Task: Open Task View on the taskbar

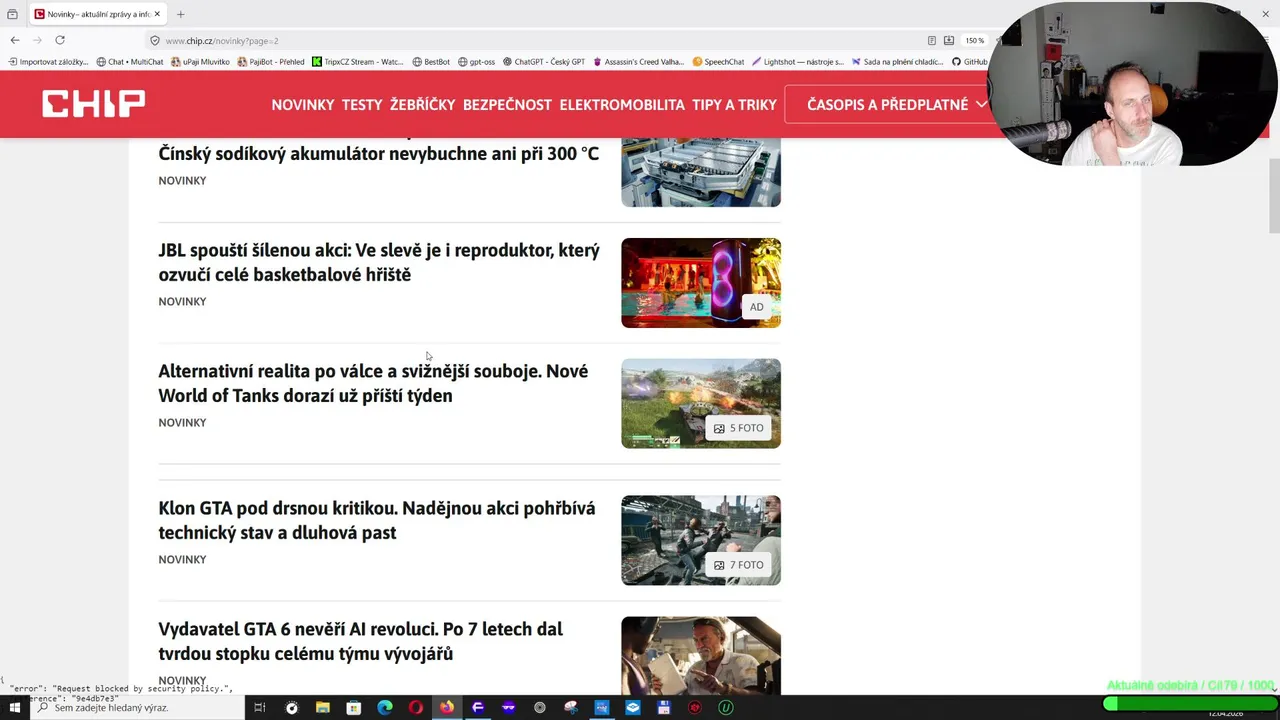Action: pos(260,707)
